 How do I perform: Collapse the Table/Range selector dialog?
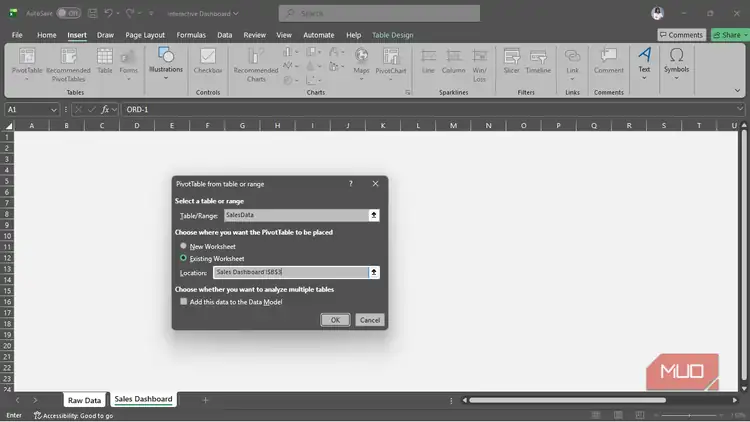coord(374,215)
